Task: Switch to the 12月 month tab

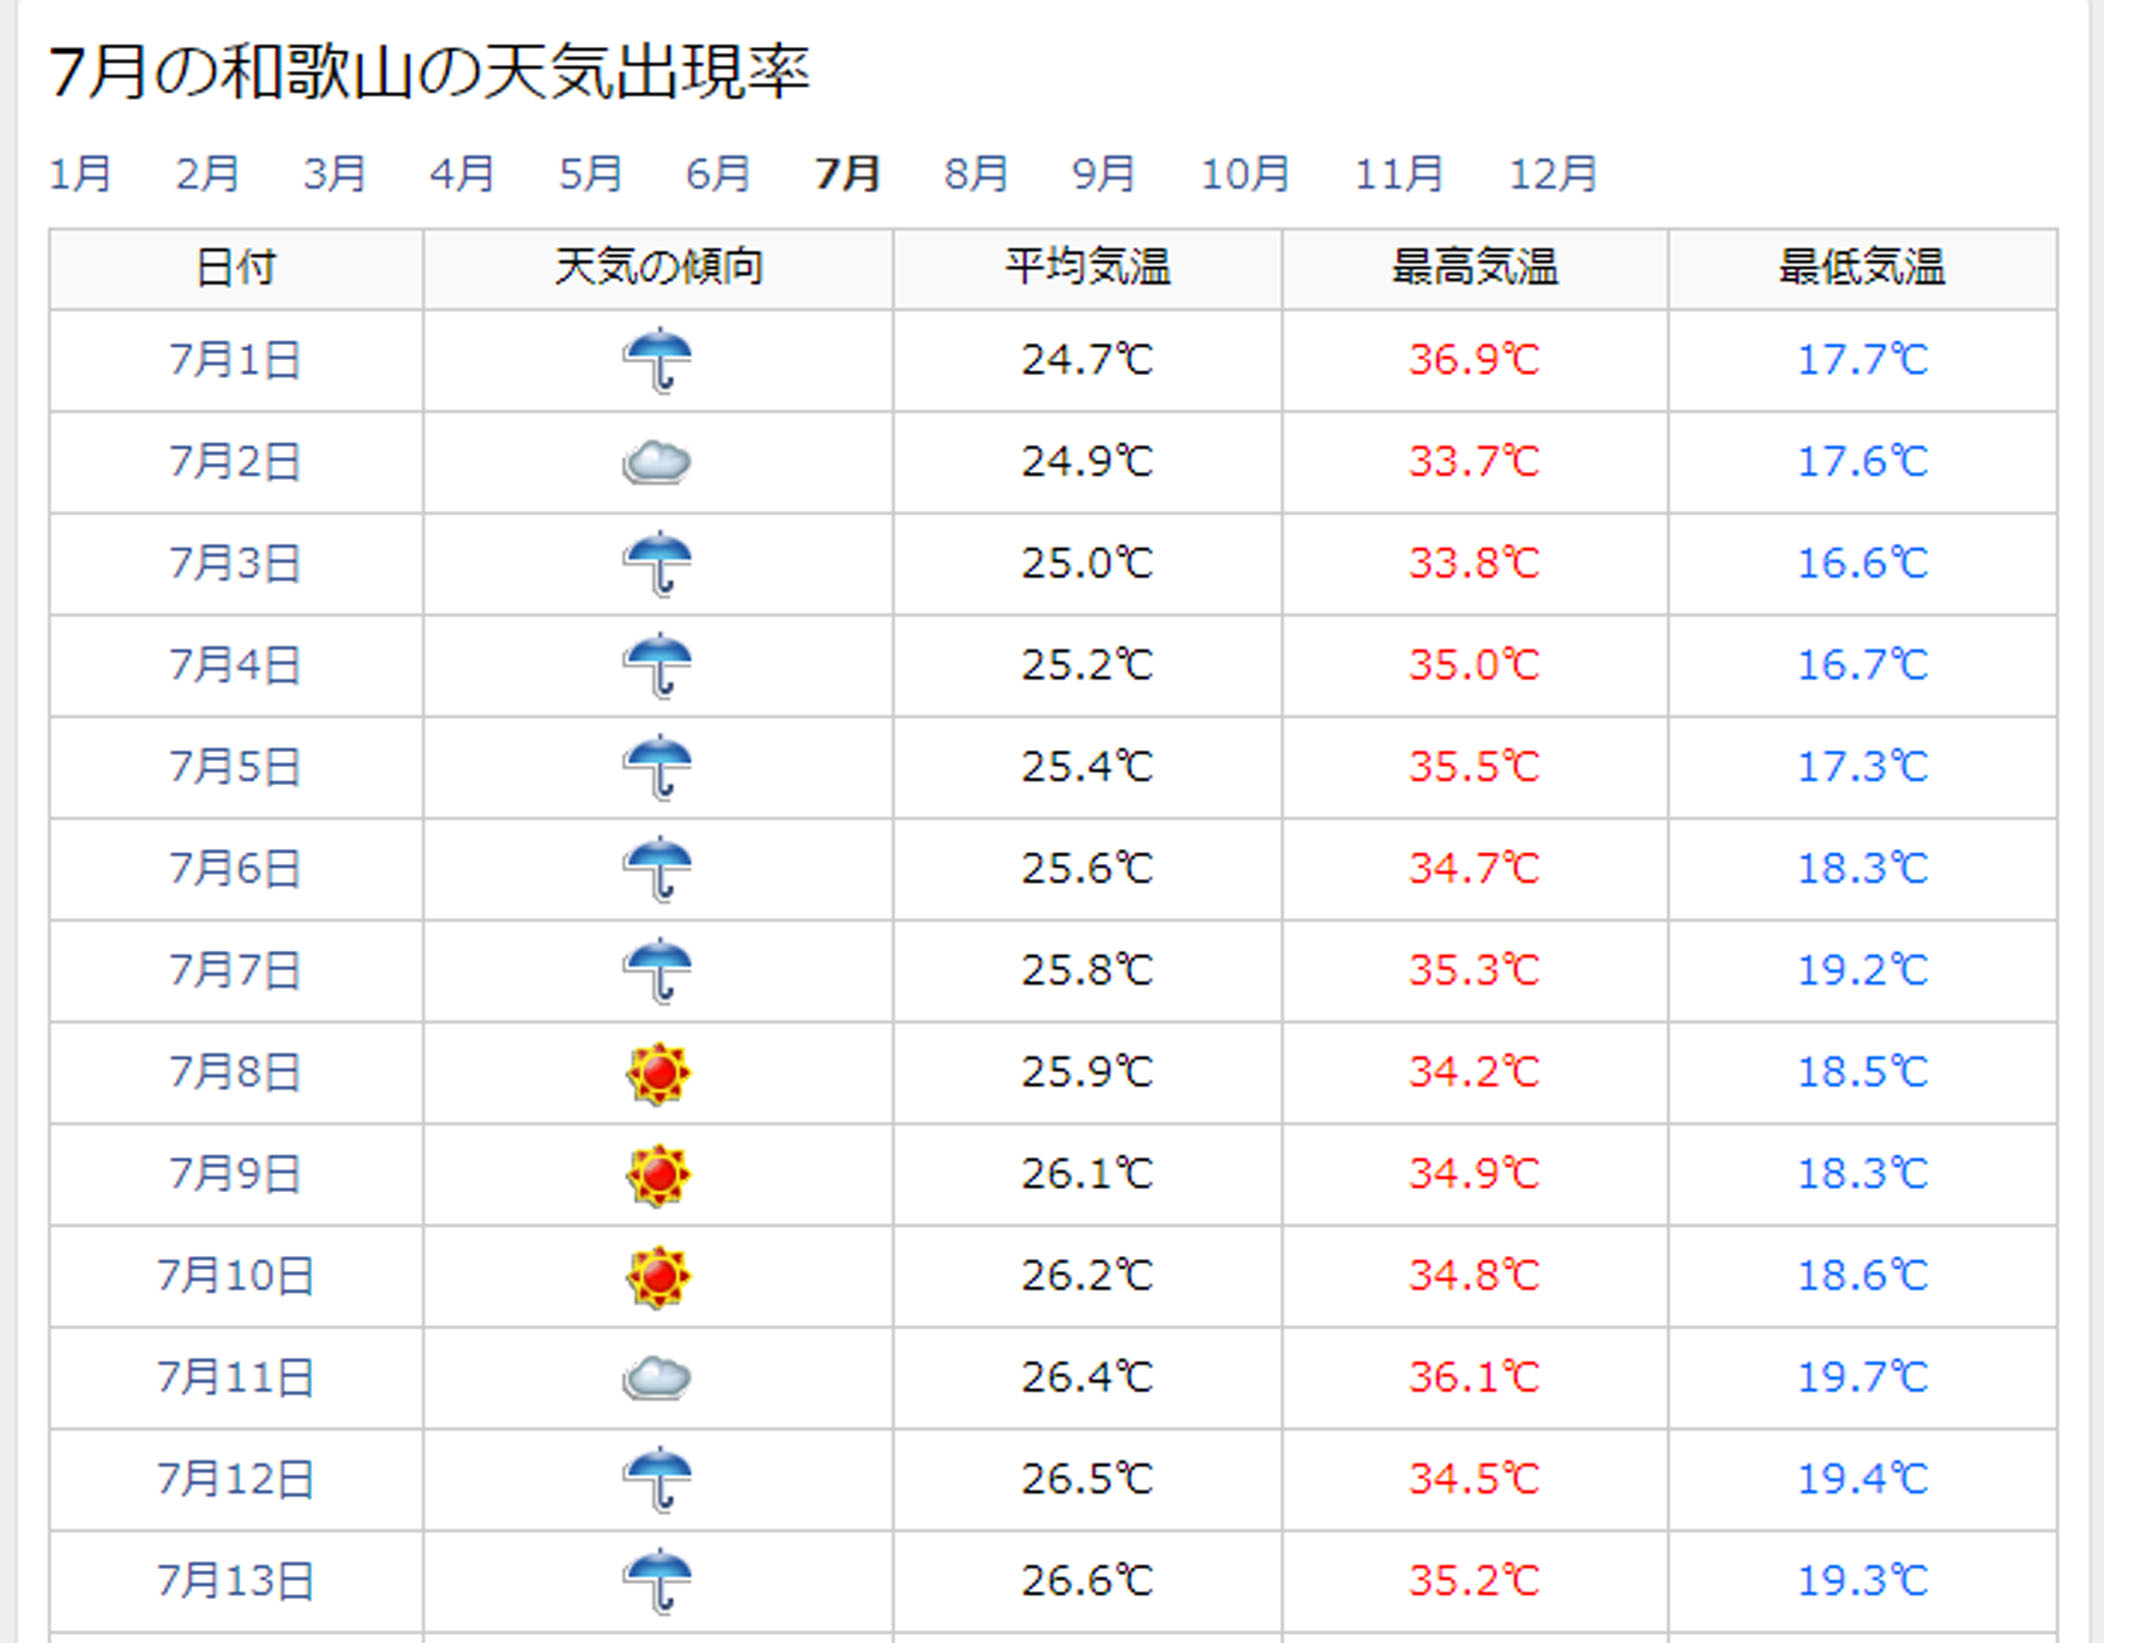Action: 1553,174
